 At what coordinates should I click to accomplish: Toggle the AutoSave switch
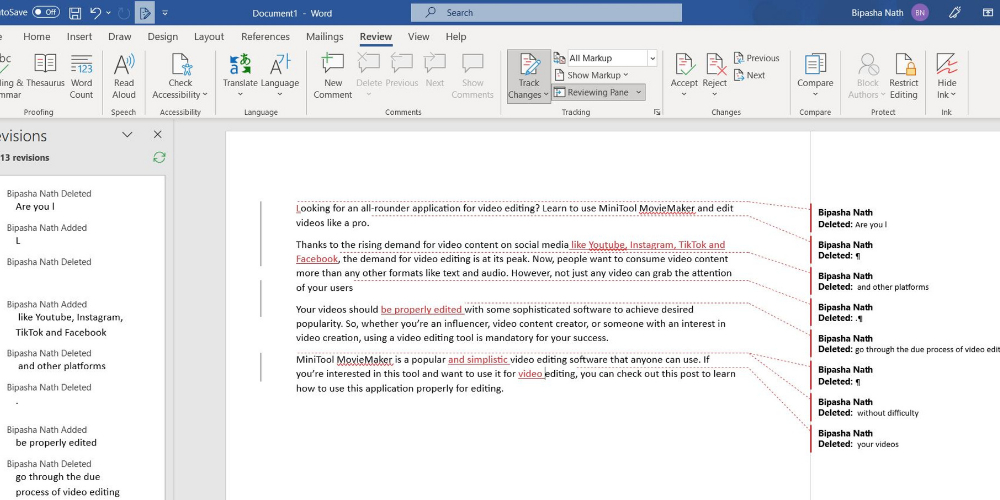pos(46,12)
